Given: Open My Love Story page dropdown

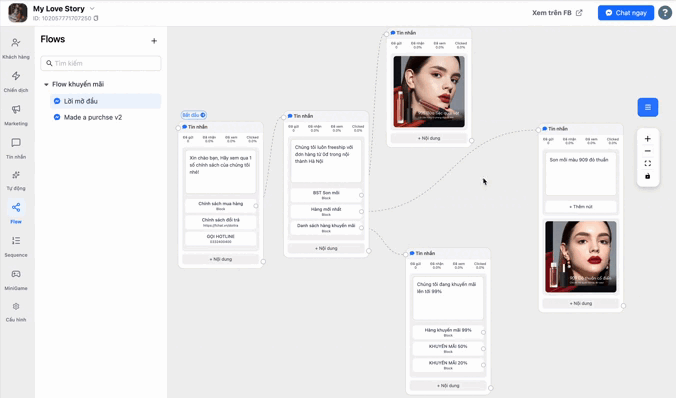Looking at the screenshot, I should tap(92, 9).
